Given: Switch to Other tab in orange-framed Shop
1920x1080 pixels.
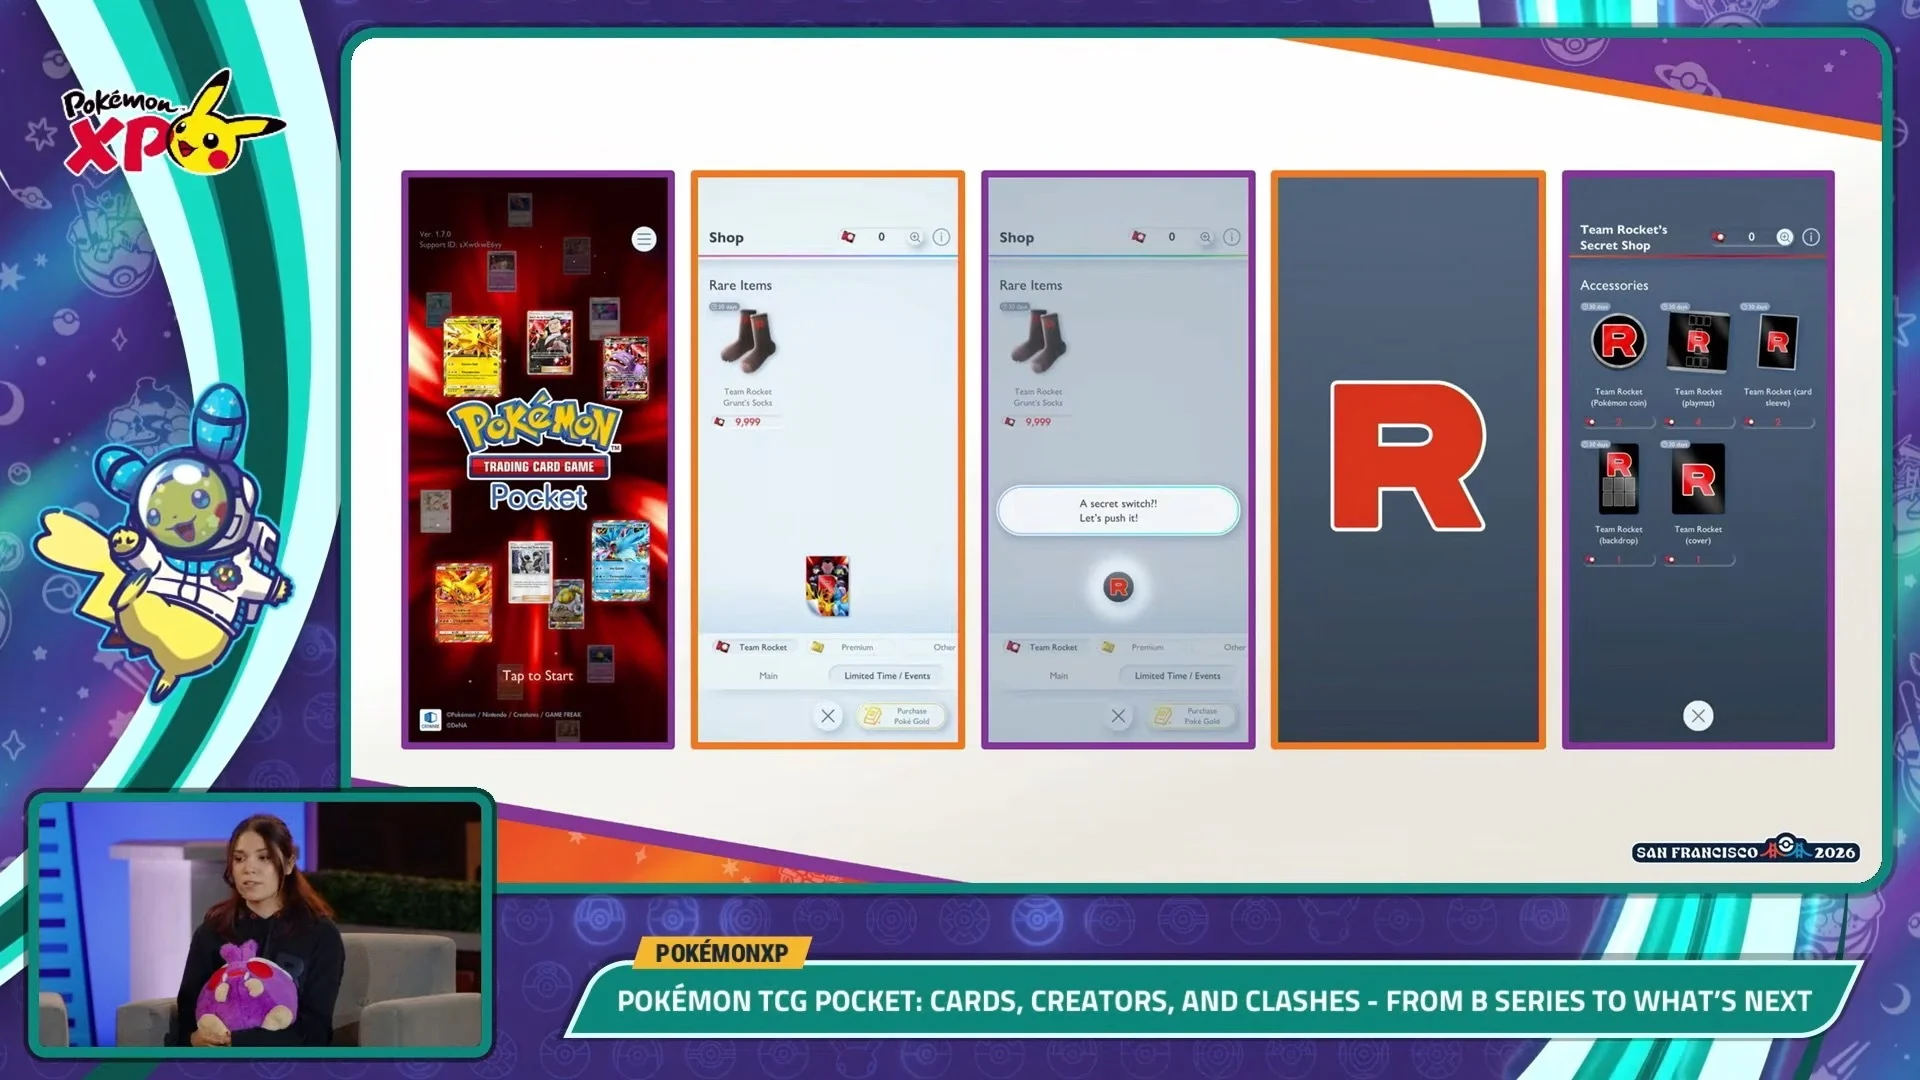Looking at the screenshot, I should point(944,647).
